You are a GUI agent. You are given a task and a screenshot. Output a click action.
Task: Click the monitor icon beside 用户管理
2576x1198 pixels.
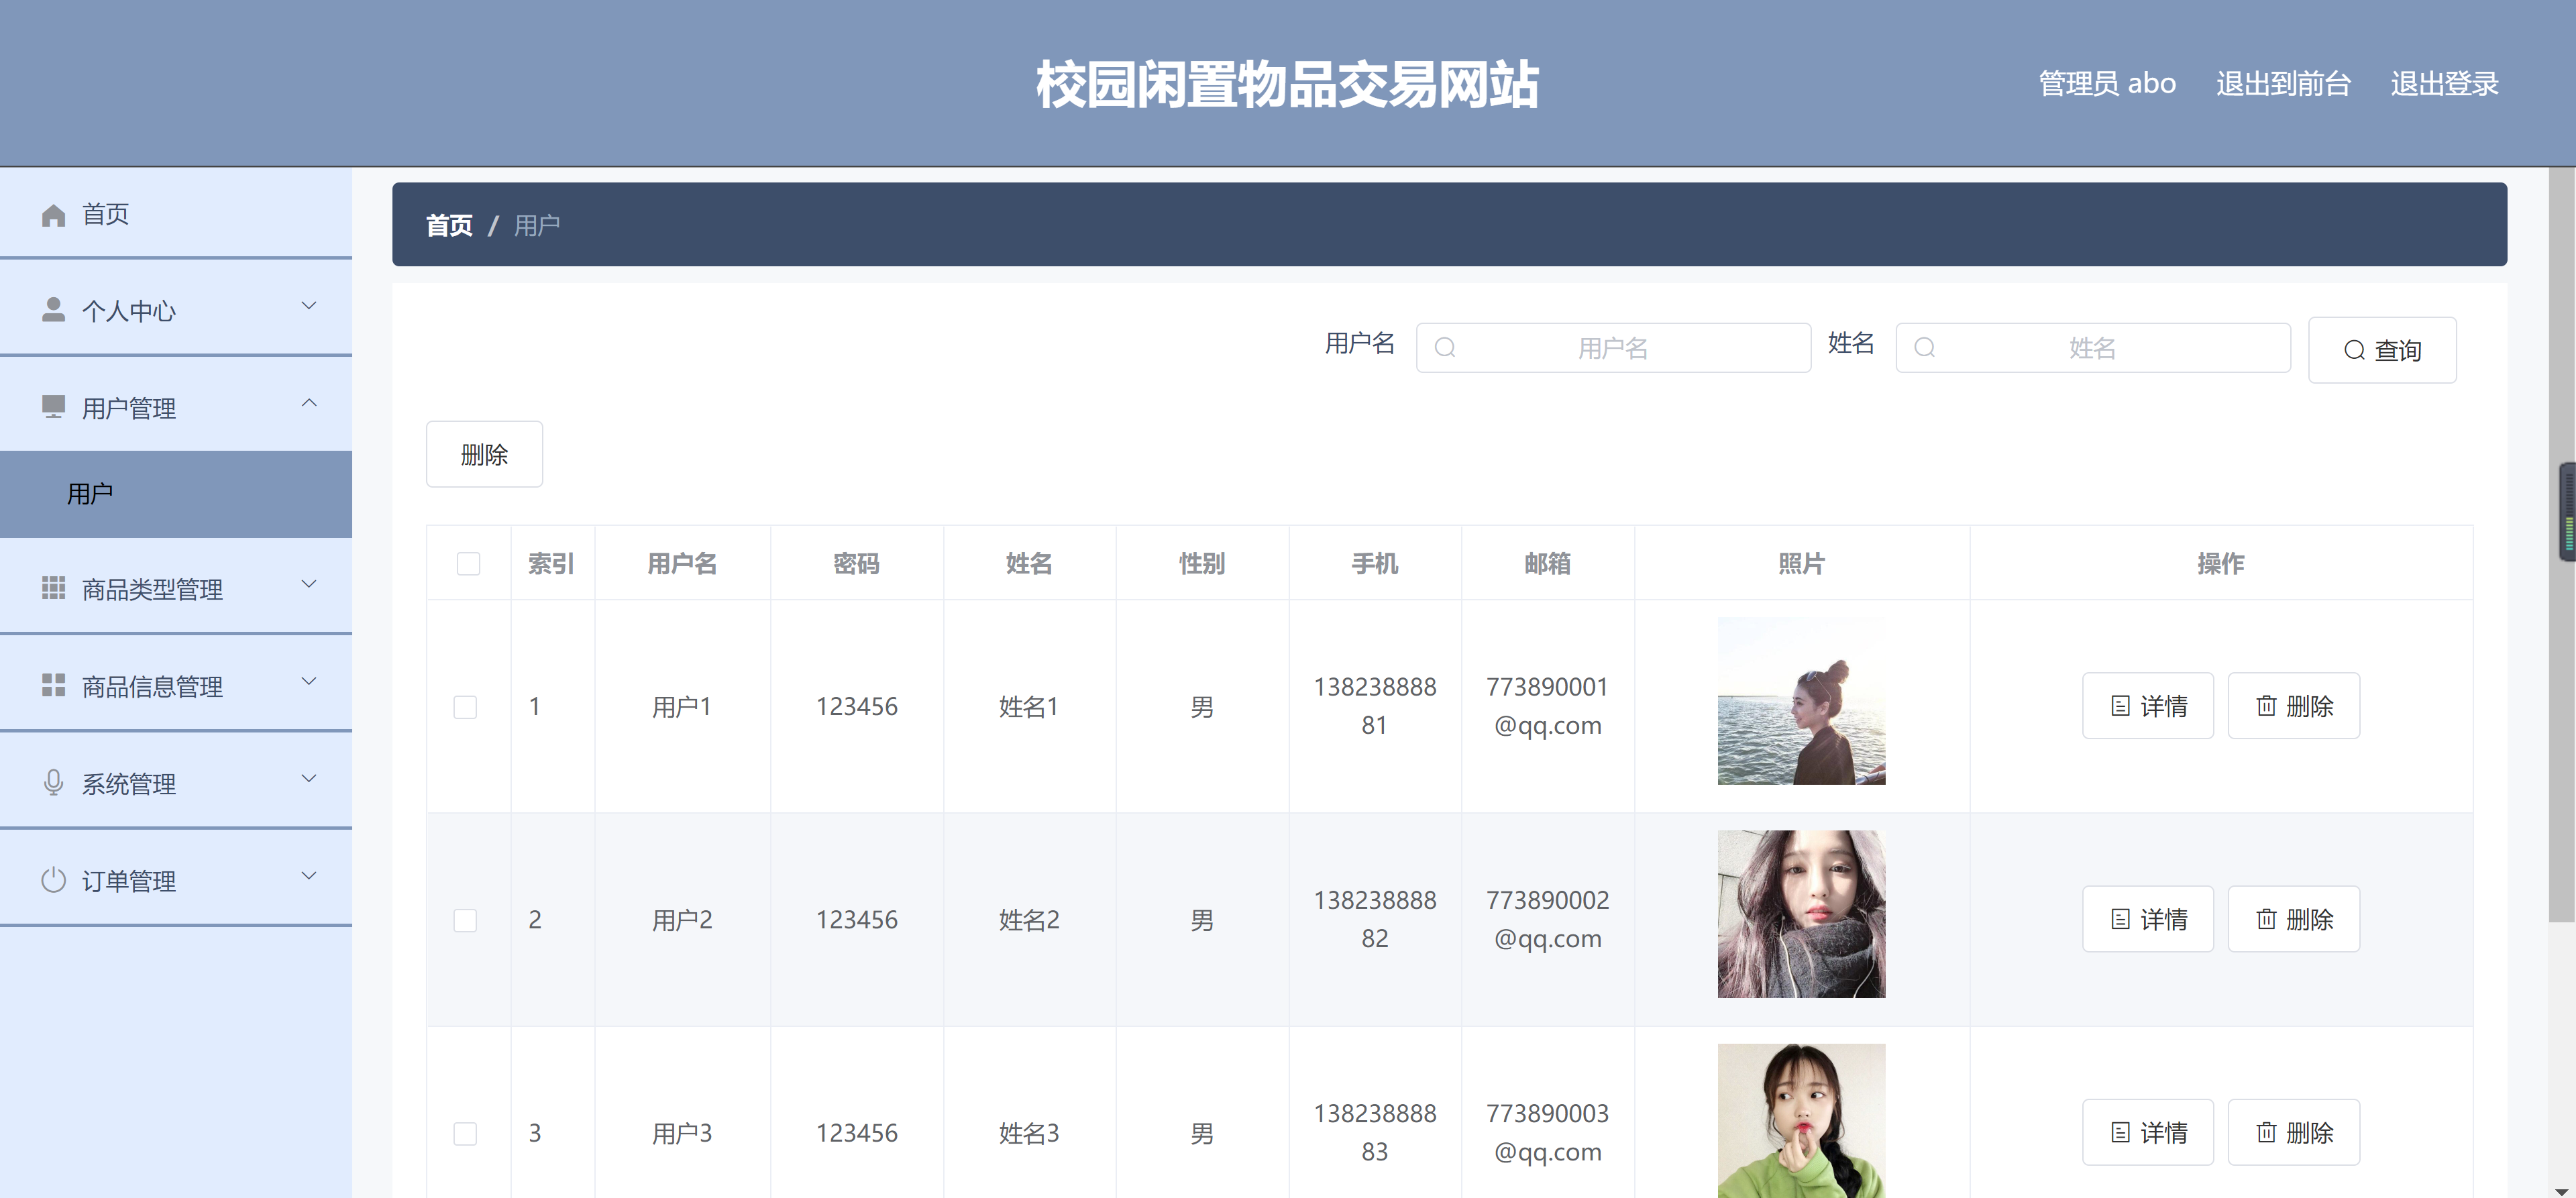click(53, 407)
